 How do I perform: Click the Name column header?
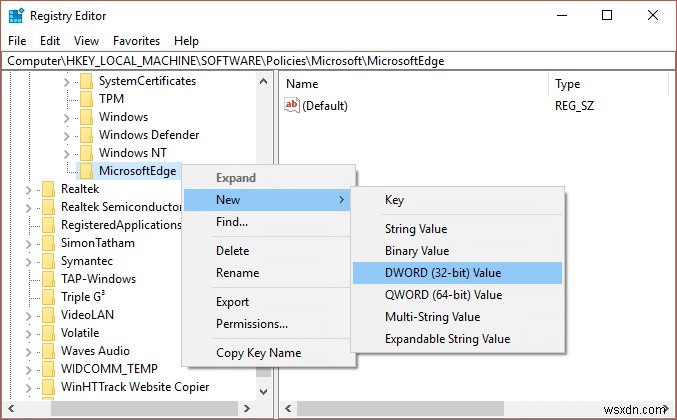pos(302,84)
